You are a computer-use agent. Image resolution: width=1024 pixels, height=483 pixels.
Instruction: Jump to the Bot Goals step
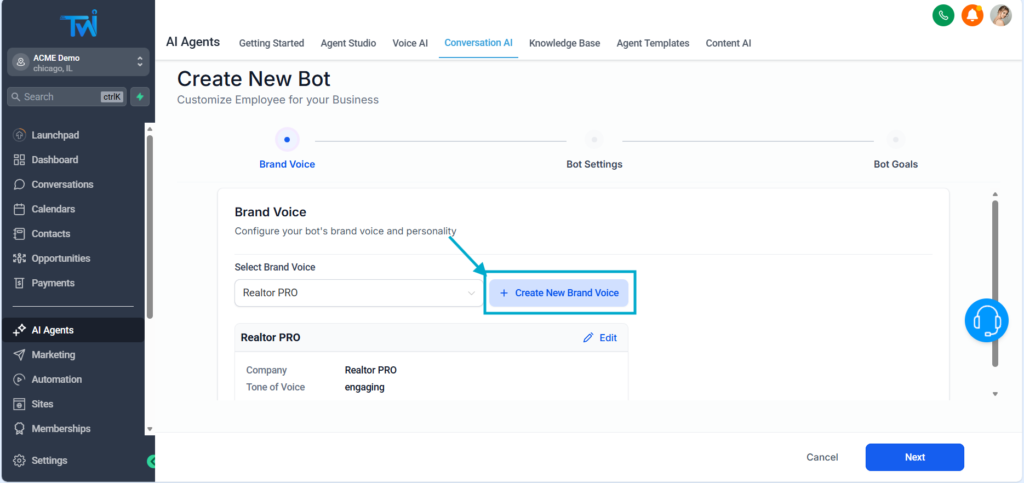tap(895, 141)
